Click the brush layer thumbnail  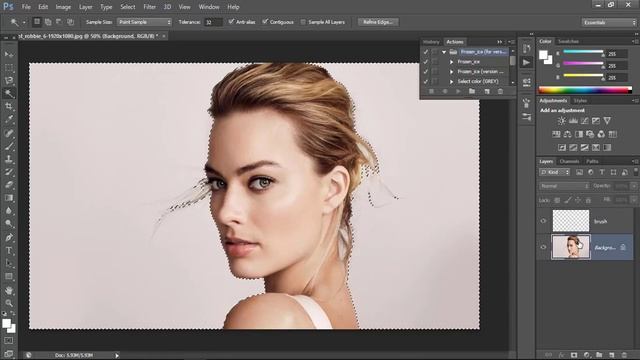tap(571, 221)
